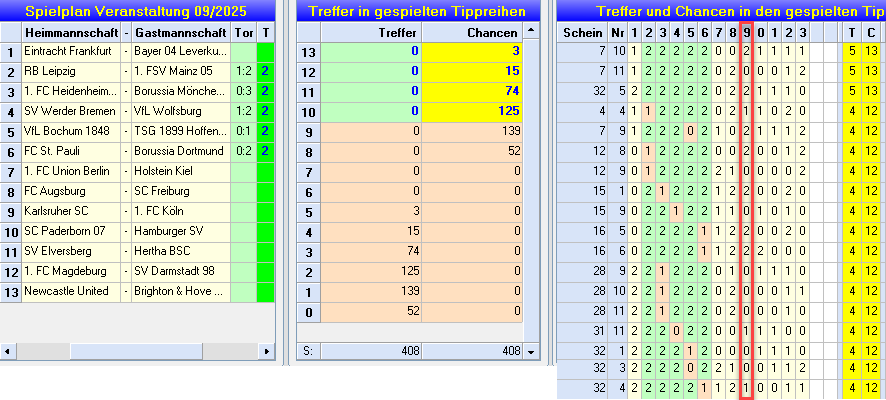The height and width of the screenshot is (400, 886).
Task: Select the SC Freiburg cell
Action: (x=181, y=192)
